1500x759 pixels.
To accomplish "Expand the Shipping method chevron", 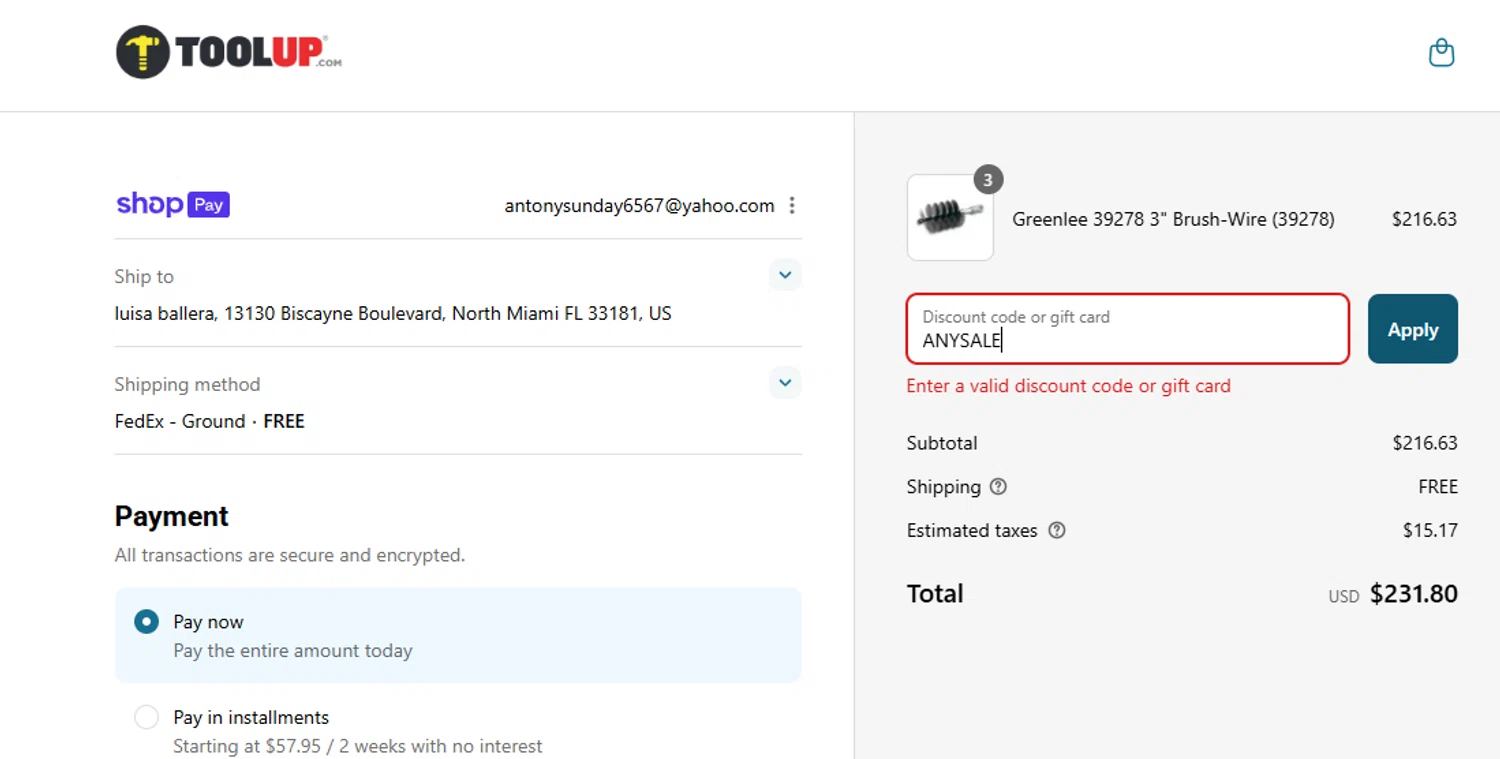I will [785, 383].
